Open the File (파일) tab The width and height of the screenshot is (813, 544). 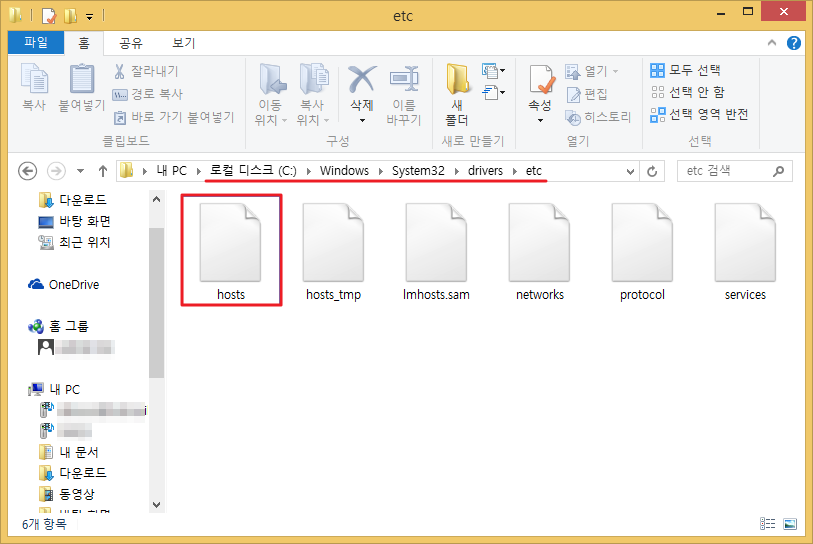pyautogui.click(x=36, y=43)
